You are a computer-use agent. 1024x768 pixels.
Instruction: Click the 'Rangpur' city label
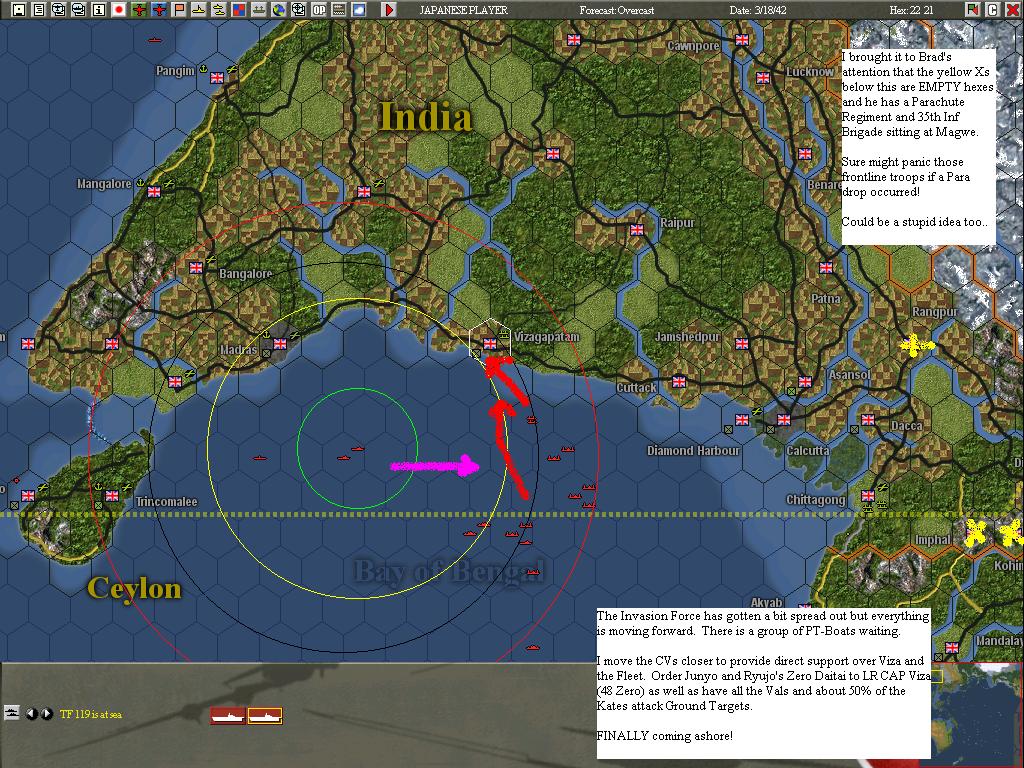click(935, 312)
